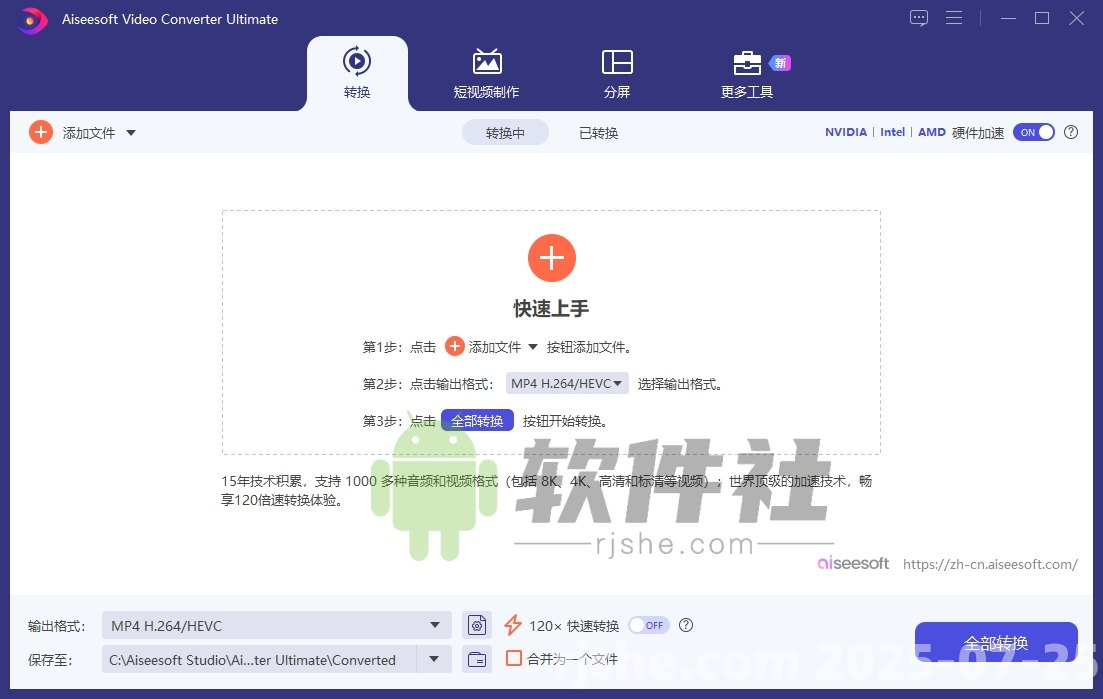Open the hamburger menu in the title bar
This screenshot has height=699, width=1103.
click(954, 18)
